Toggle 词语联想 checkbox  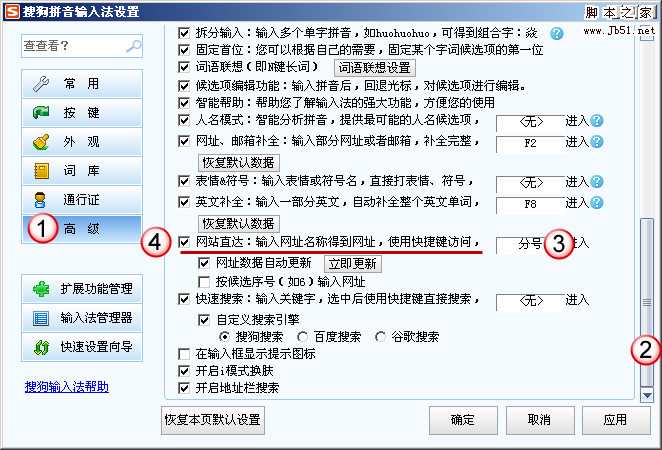tap(184, 67)
